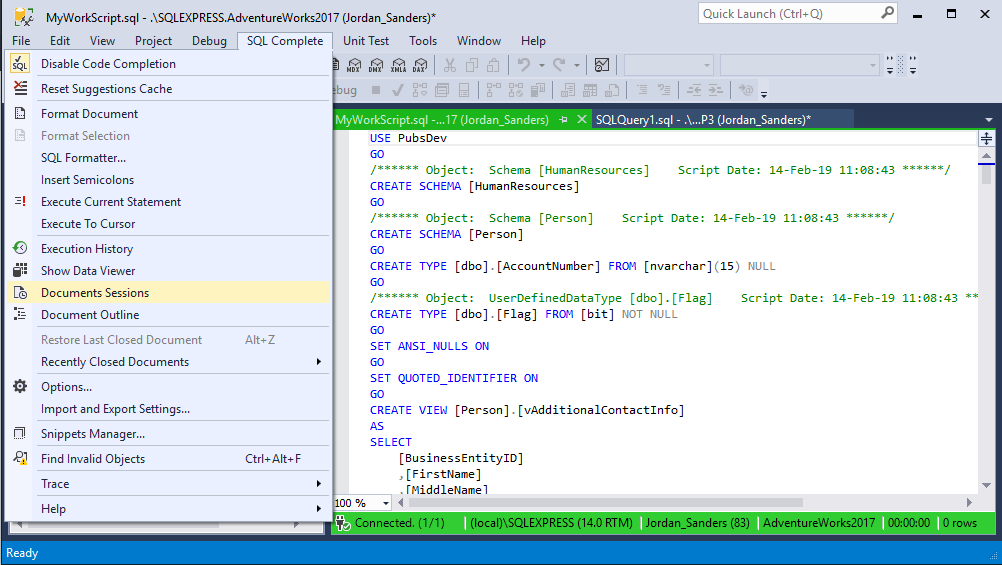Click the Undo arrow icon
Screen dimensions: 1002x565
pyautogui.click(x=524, y=65)
